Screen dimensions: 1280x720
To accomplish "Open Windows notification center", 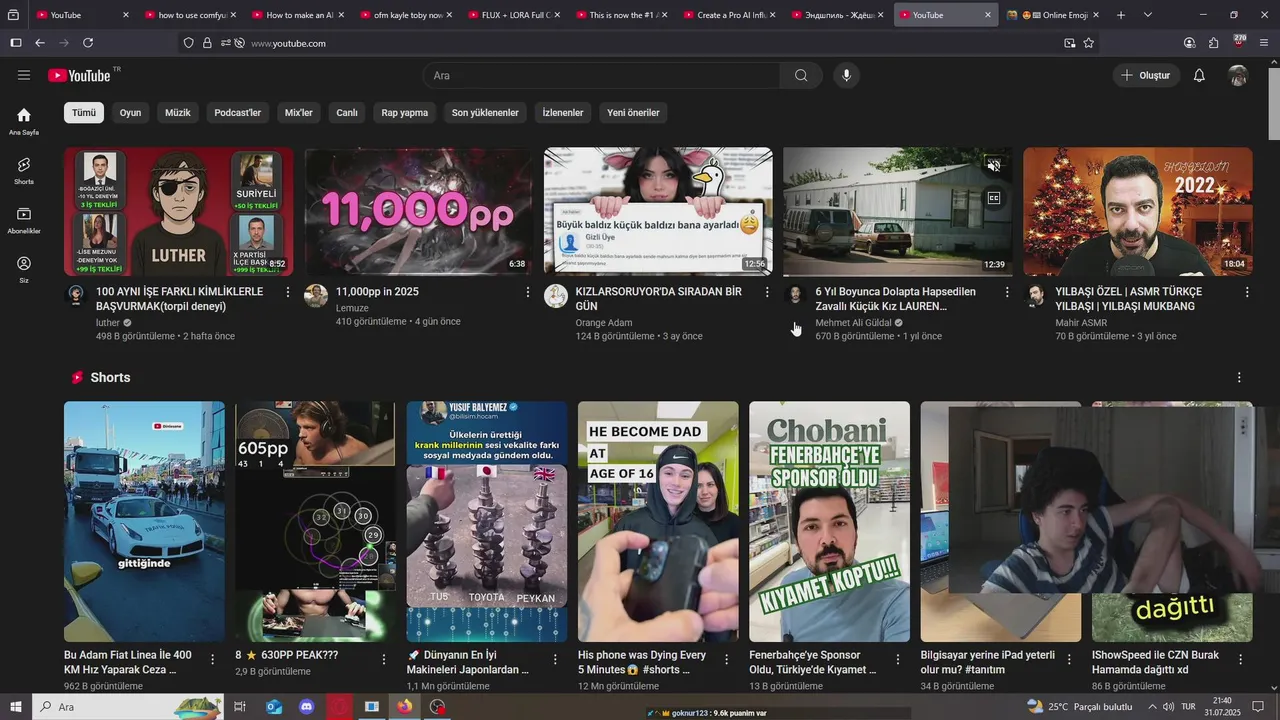I will click(1259, 707).
